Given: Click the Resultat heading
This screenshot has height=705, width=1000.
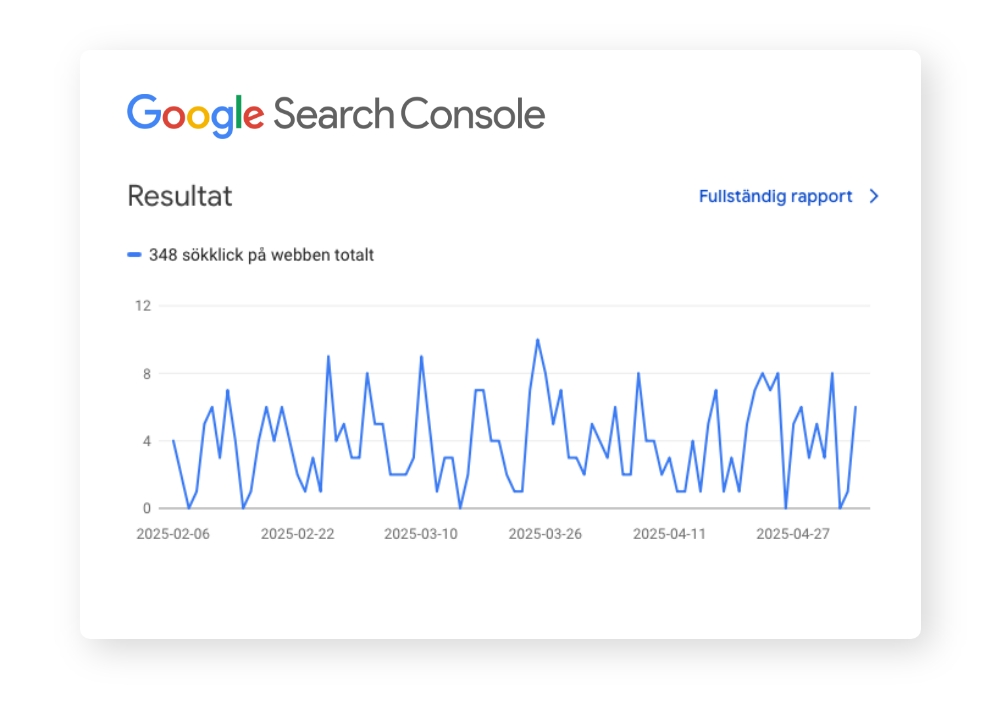Looking at the screenshot, I should coord(180,196).
